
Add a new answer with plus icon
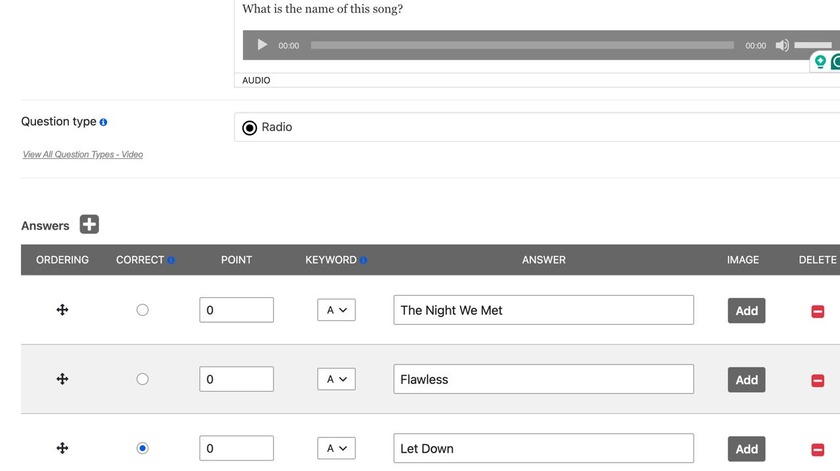point(89,225)
